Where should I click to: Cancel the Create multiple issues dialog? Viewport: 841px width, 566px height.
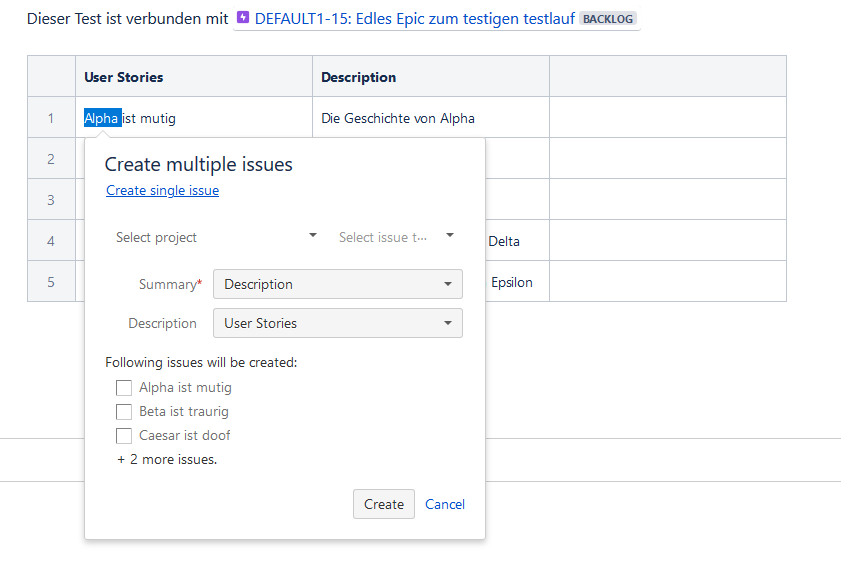[445, 504]
